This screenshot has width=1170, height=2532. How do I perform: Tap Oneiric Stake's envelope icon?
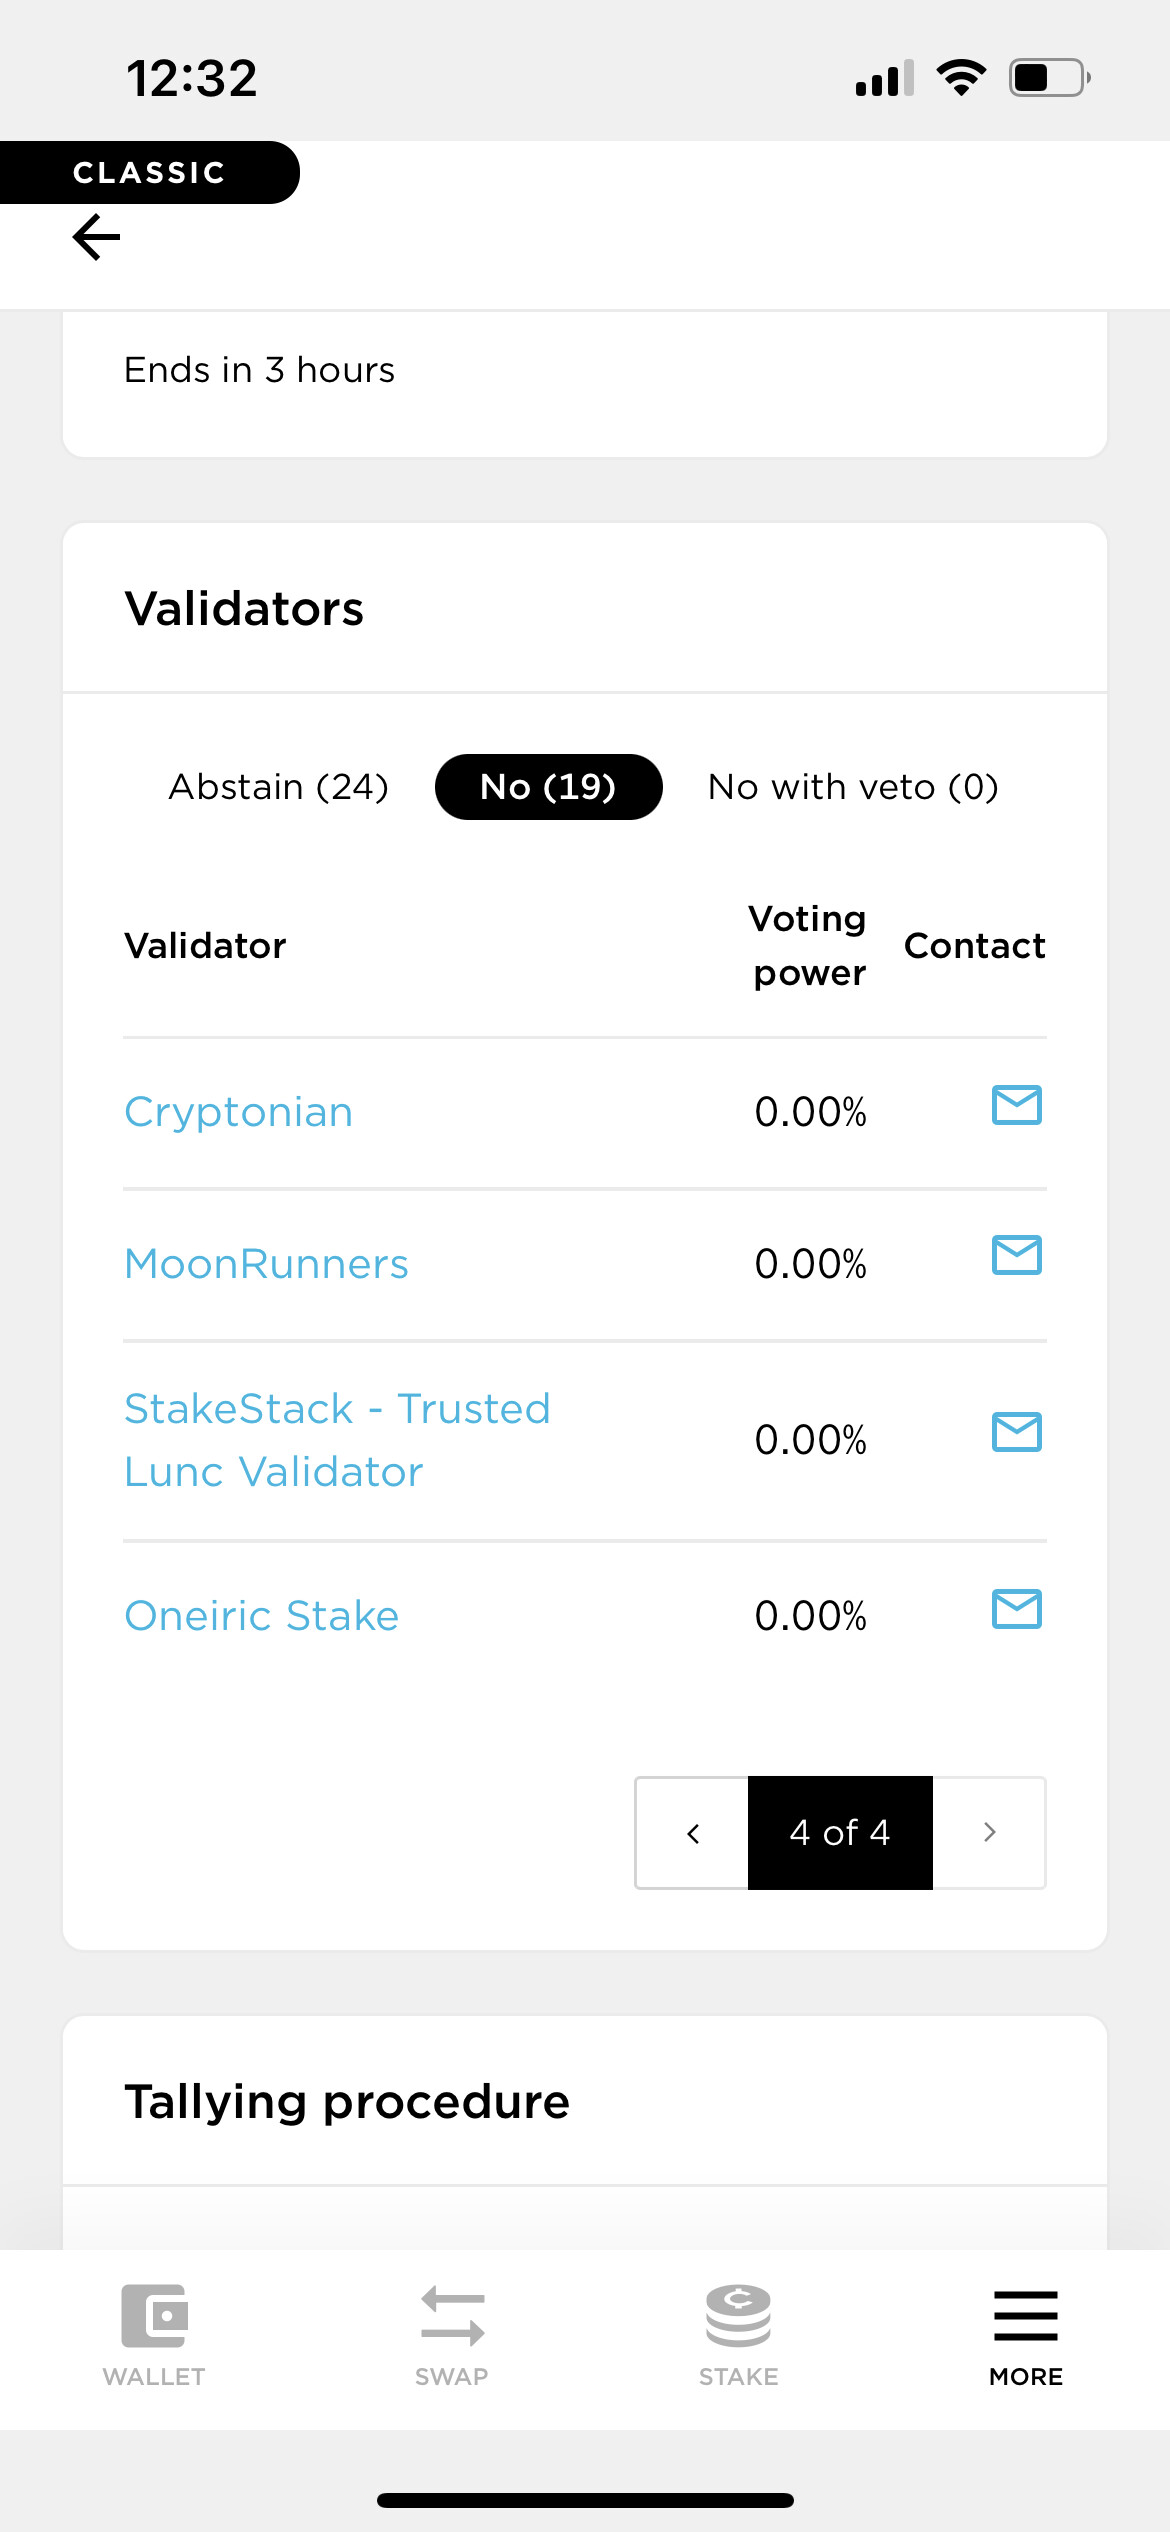pos(1016,1609)
